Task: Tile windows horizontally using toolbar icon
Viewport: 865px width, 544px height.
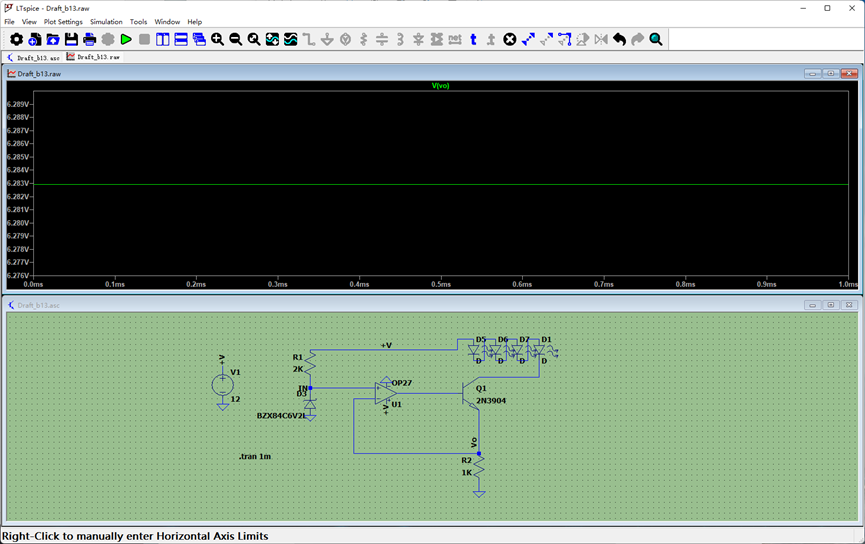Action: coord(181,39)
